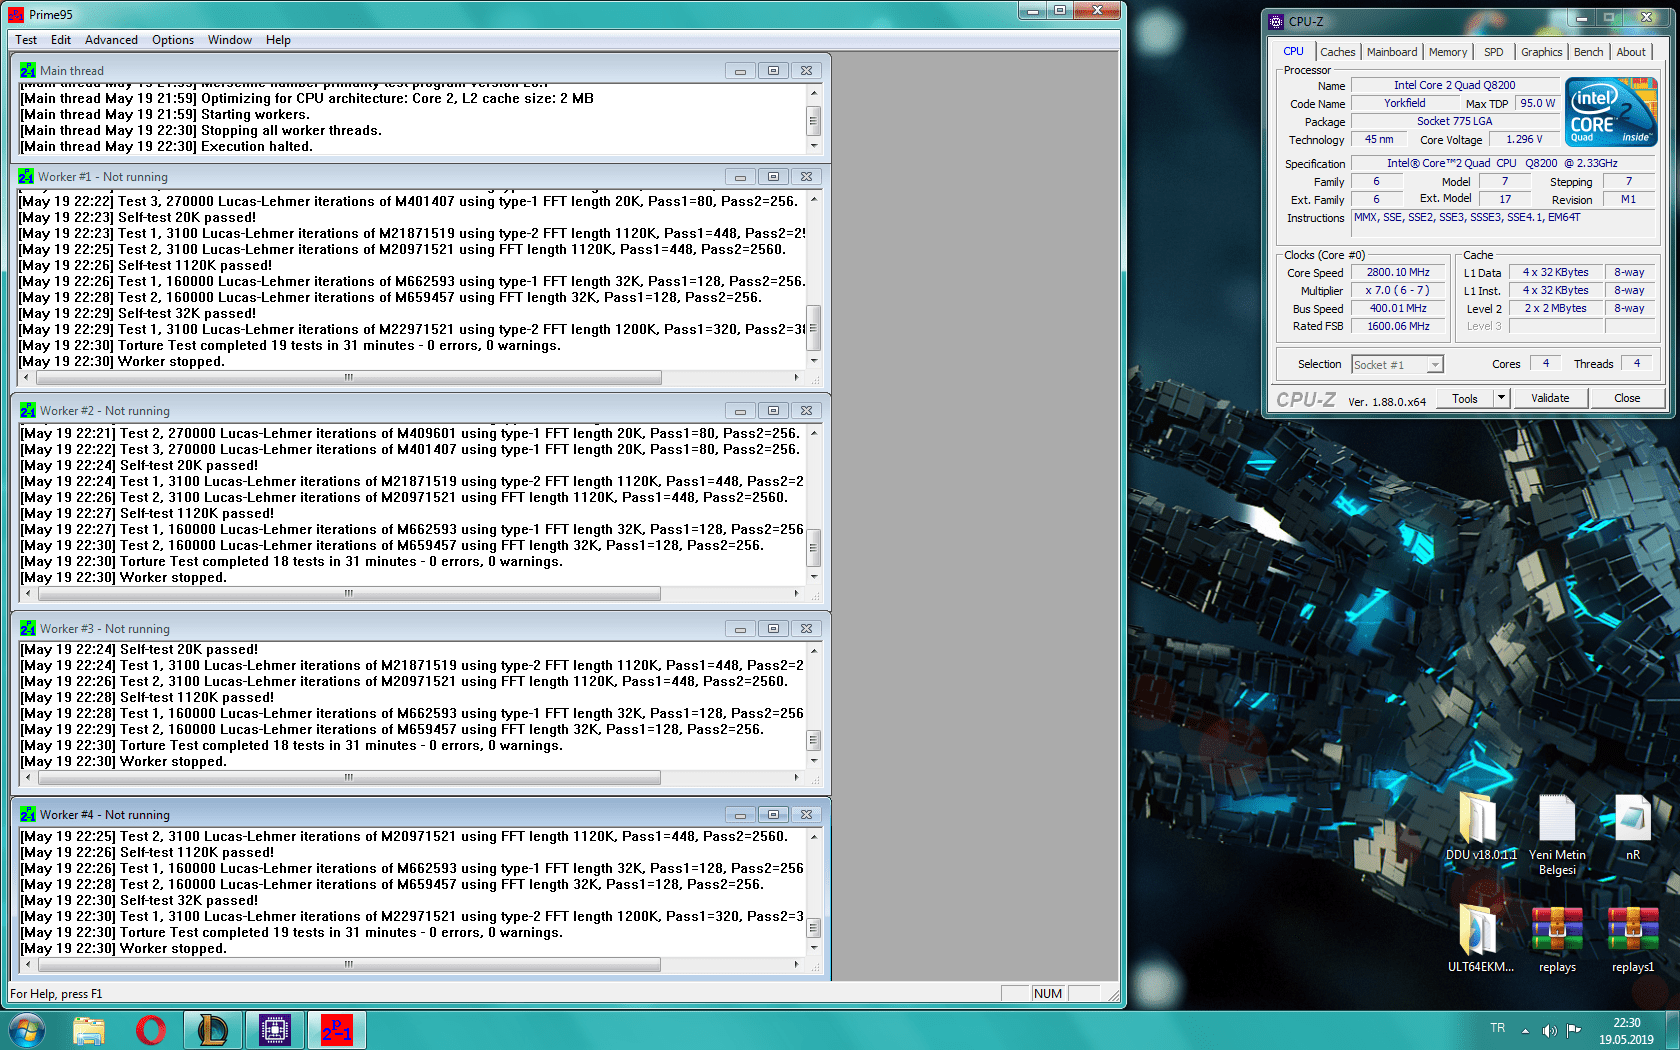Open the ULT64EKM desktop folder
Viewport: 1680px width, 1050px height.
tap(1481, 939)
